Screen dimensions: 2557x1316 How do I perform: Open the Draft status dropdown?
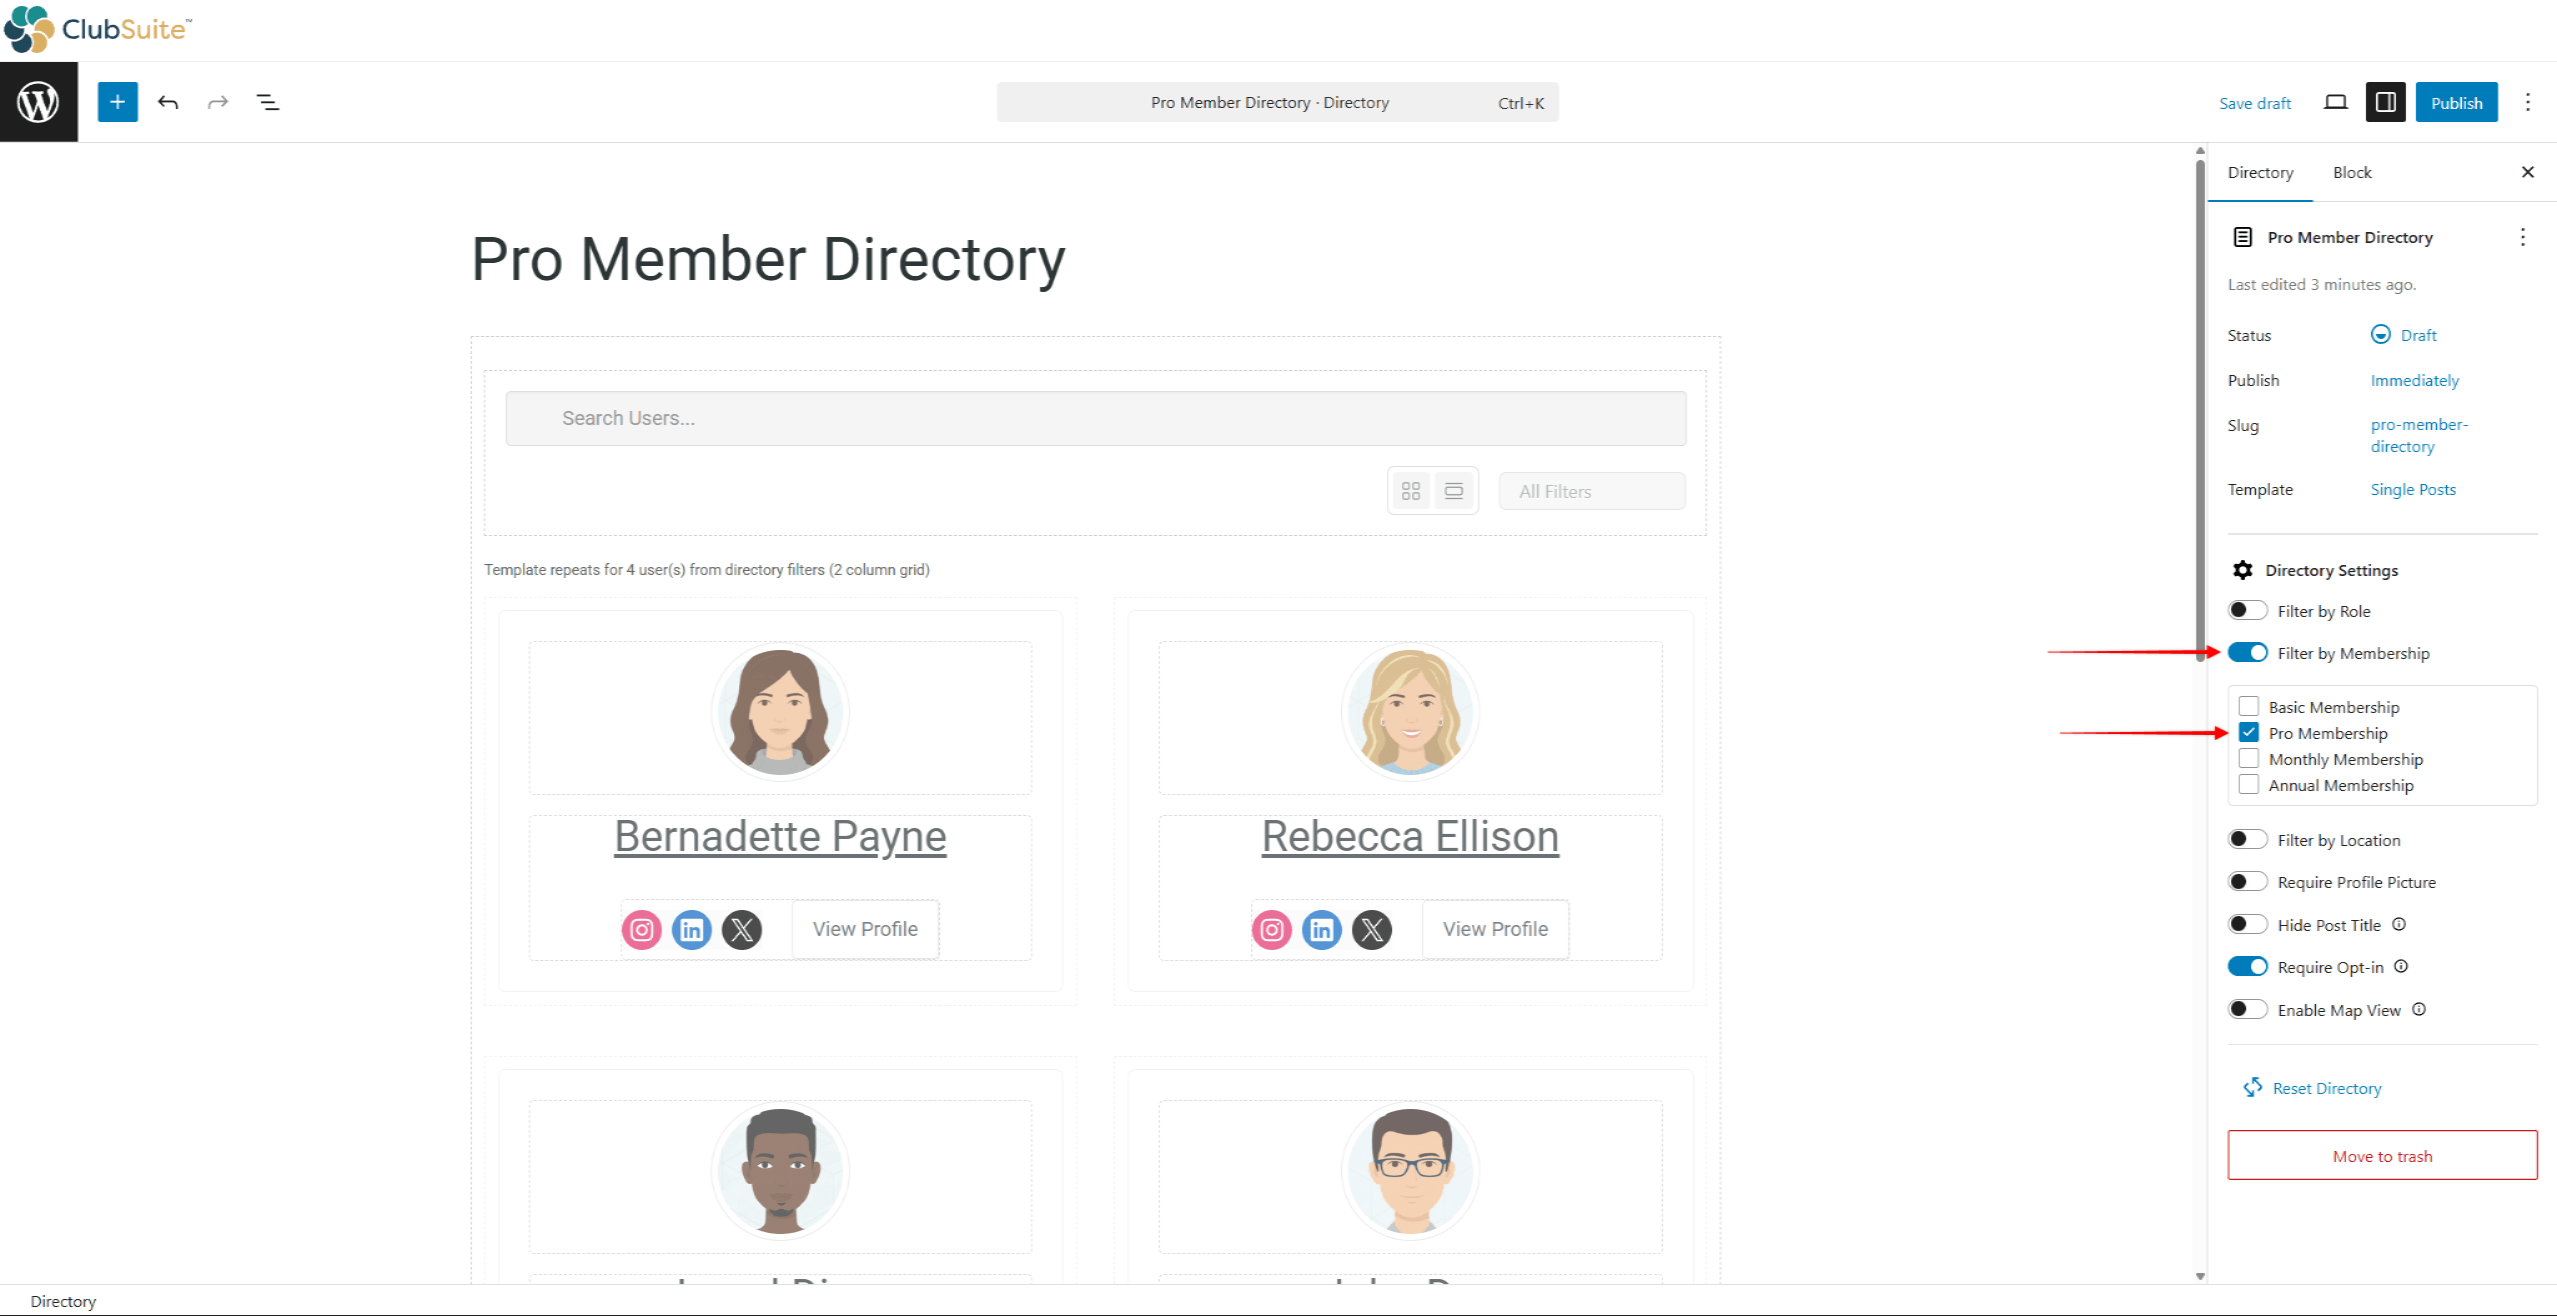click(2417, 336)
